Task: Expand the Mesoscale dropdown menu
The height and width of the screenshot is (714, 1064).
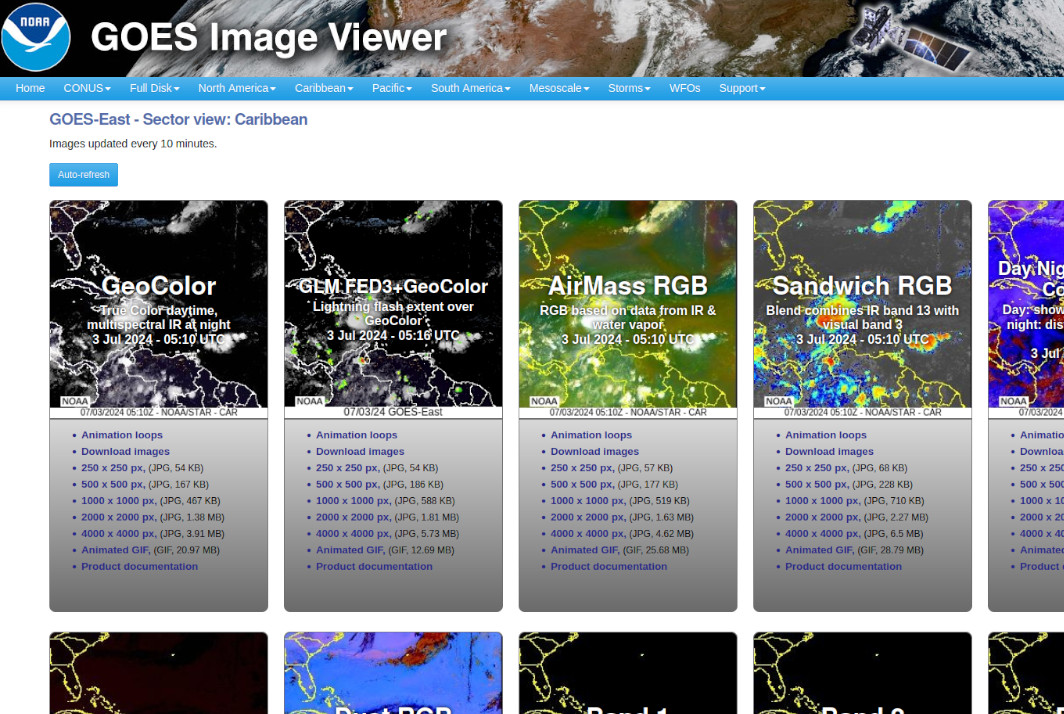Action: click(559, 88)
